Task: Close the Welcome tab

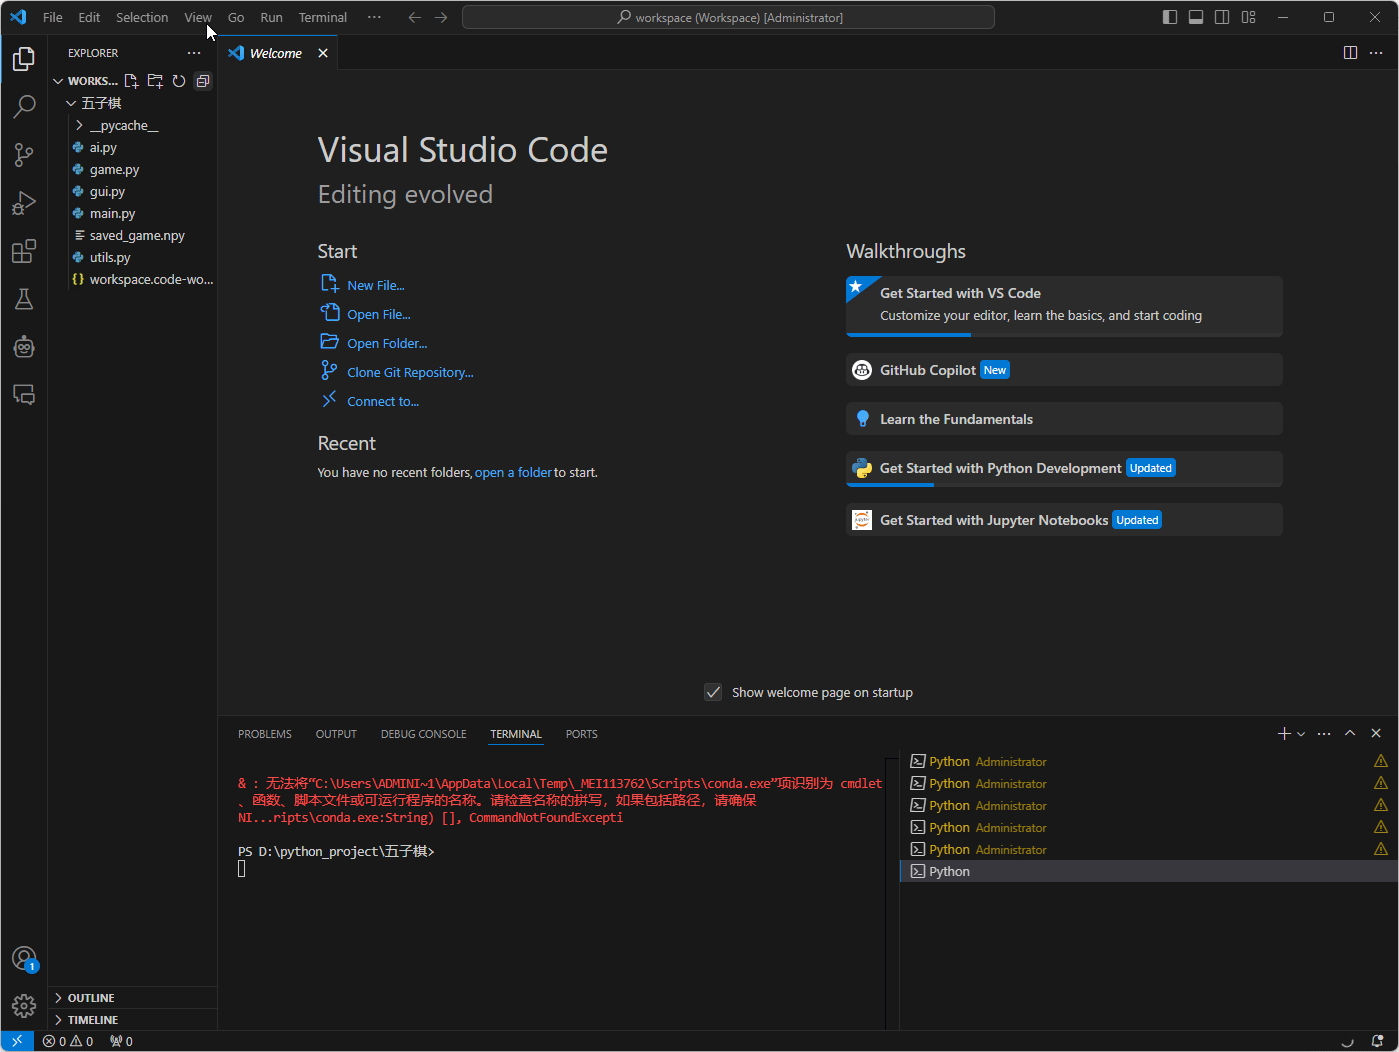Action: click(323, 53)
